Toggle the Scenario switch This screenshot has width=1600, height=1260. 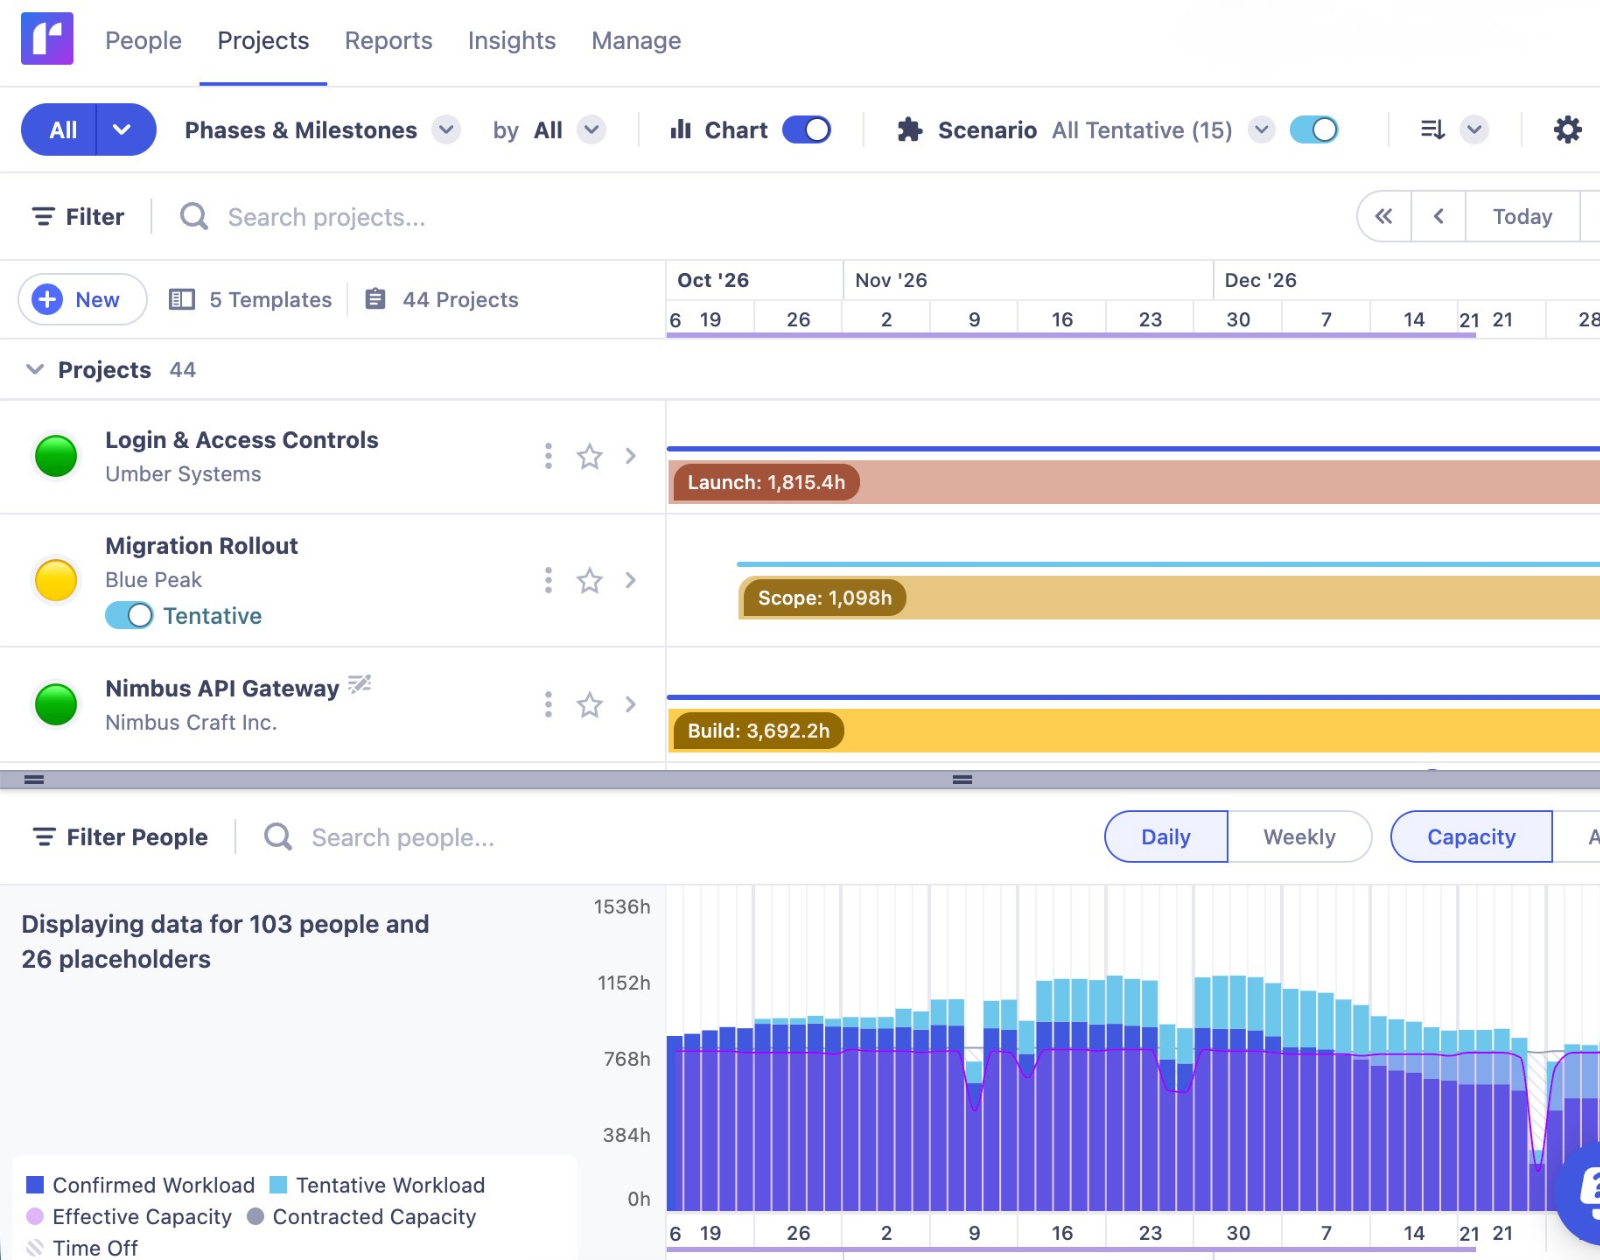point(1314,130)
